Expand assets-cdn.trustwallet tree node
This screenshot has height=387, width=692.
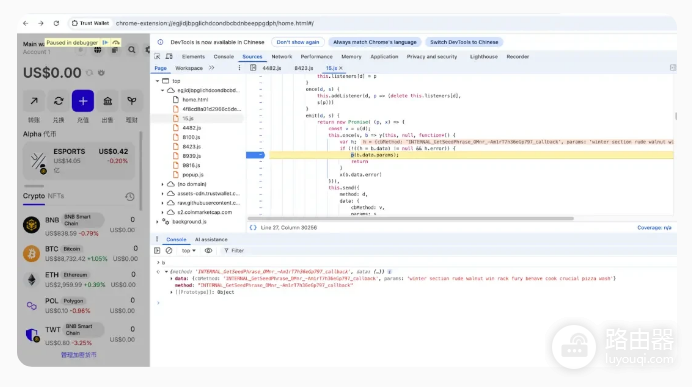pos(162,194)
